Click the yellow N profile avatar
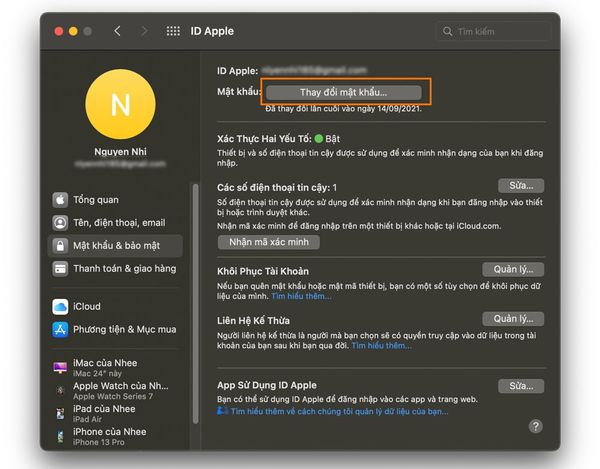This screenshot has width=600, height=469. pyautogui.click(x=121, y=104)
